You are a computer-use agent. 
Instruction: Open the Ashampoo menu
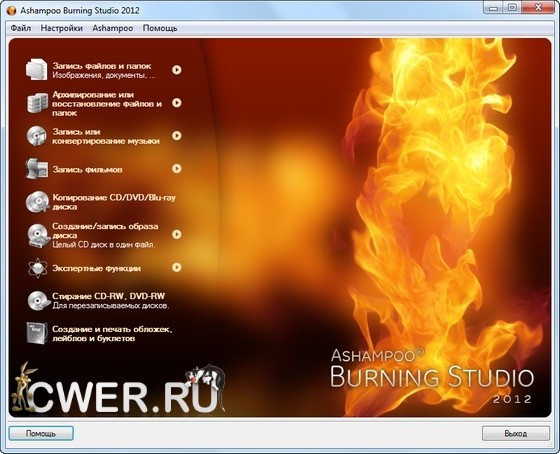pos(112,28)
